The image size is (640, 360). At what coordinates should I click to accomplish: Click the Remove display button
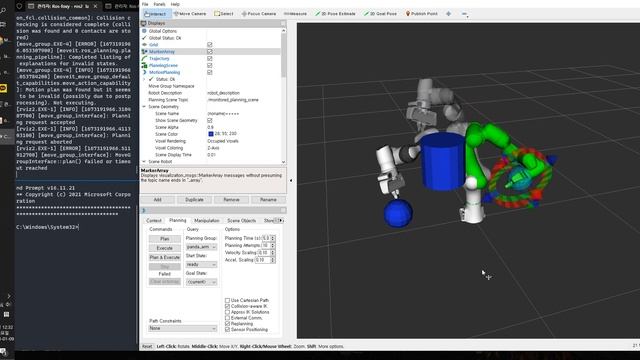[x=231, y=200]
